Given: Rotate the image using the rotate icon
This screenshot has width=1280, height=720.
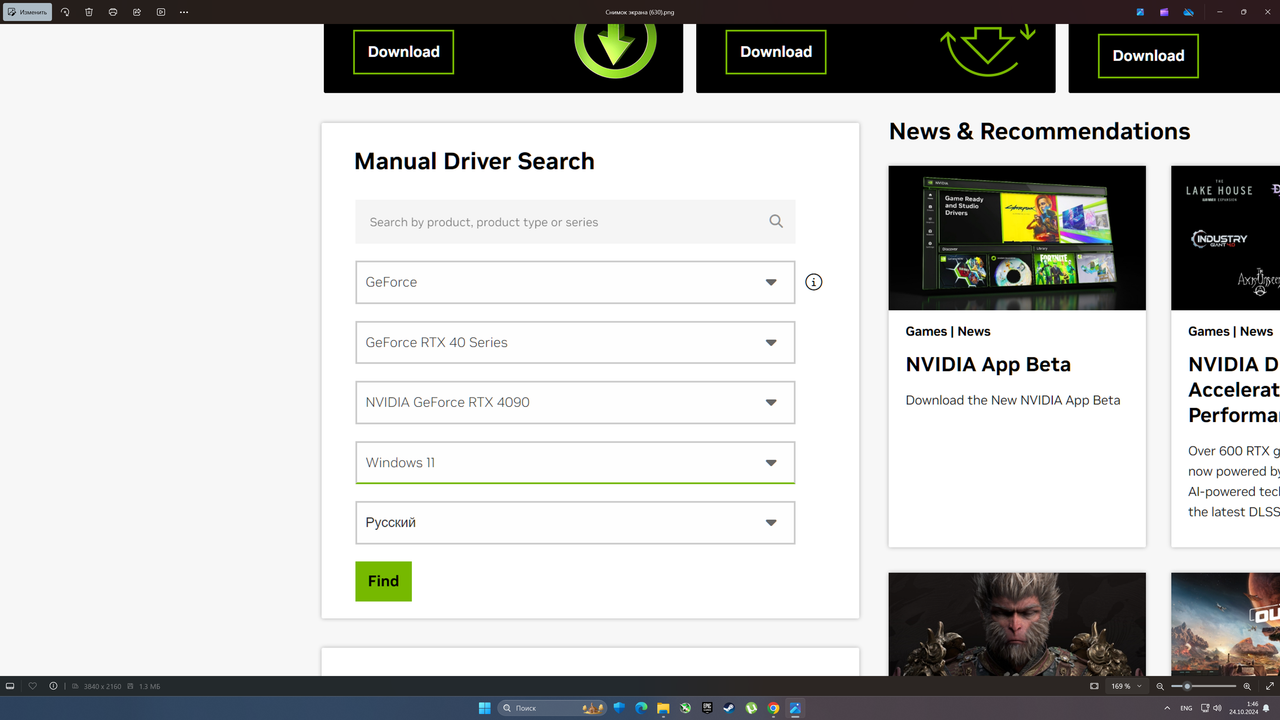Looking at the screenshot, I should click(x=65, y=12).
